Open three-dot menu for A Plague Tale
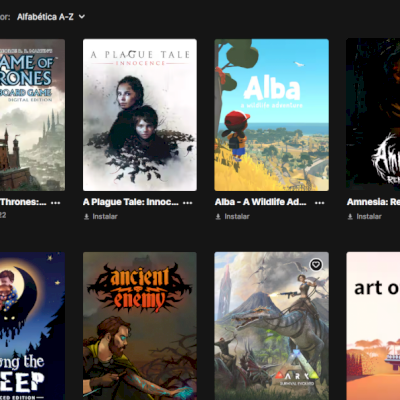This screenshot has height=400, width=400. click(x=188, y=202)
